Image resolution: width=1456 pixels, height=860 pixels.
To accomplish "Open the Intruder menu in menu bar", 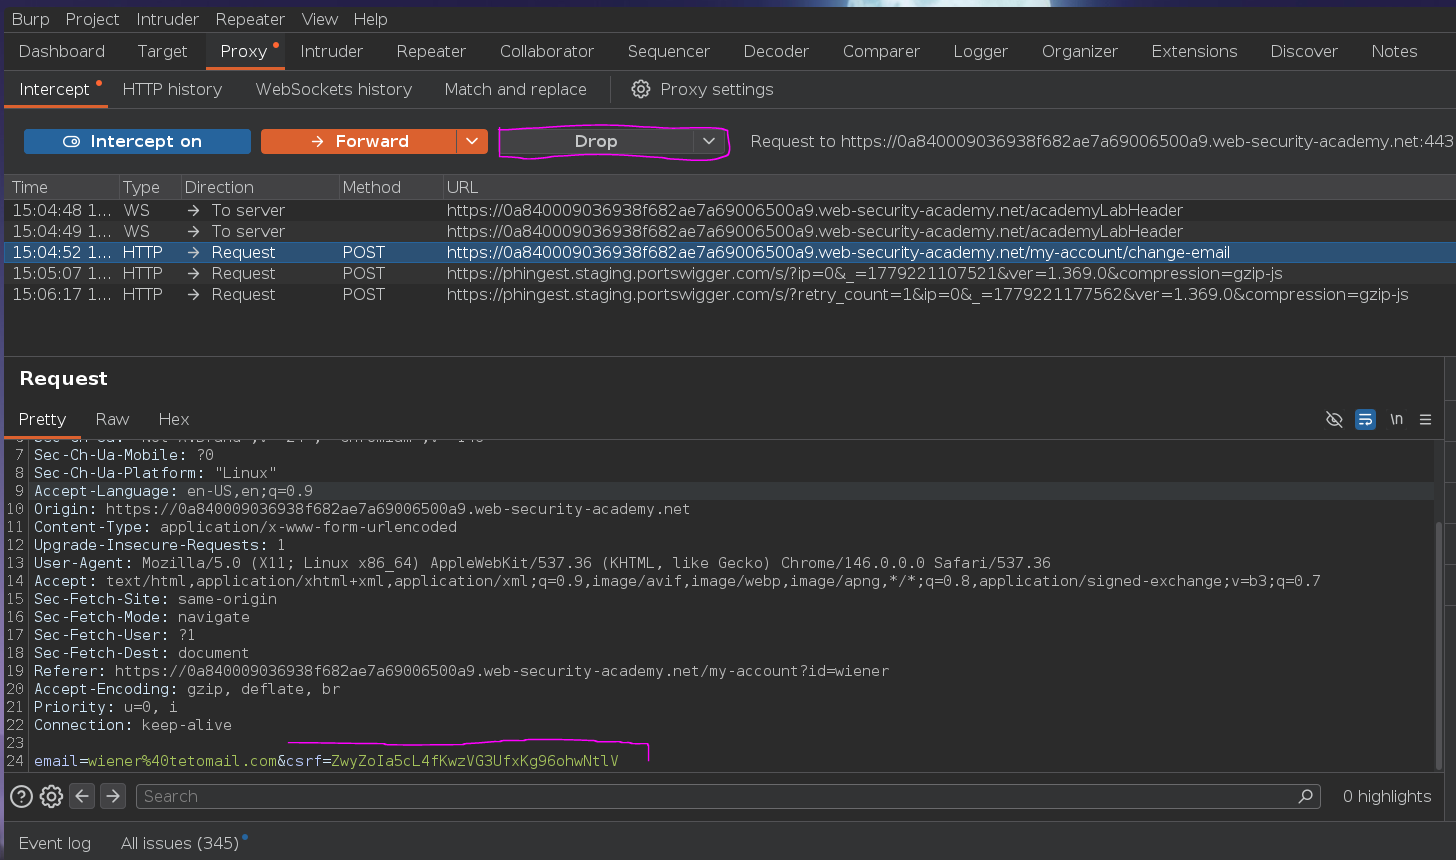I will (x=167, y=19).
